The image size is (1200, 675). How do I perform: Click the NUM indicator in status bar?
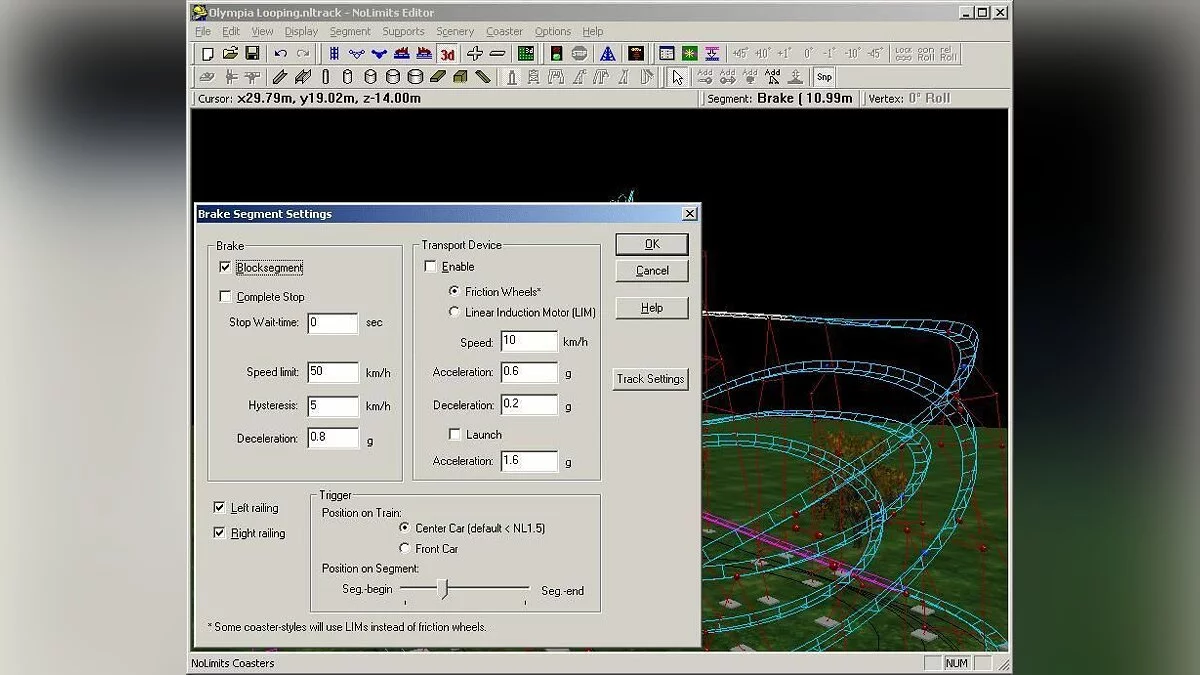[x=956, y=663]
